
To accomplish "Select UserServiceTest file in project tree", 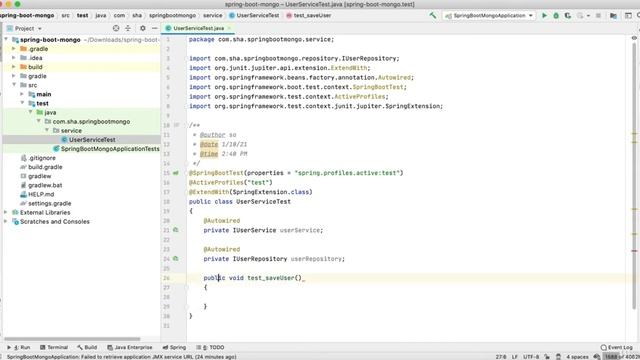I will pos(92,140).
